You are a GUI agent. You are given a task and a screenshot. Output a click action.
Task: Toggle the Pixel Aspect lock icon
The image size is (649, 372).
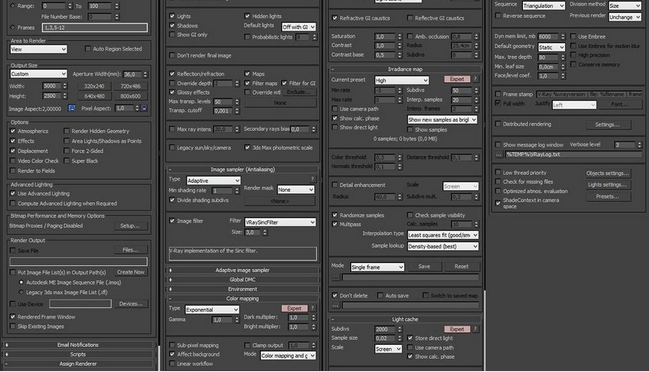coord(144,108)
